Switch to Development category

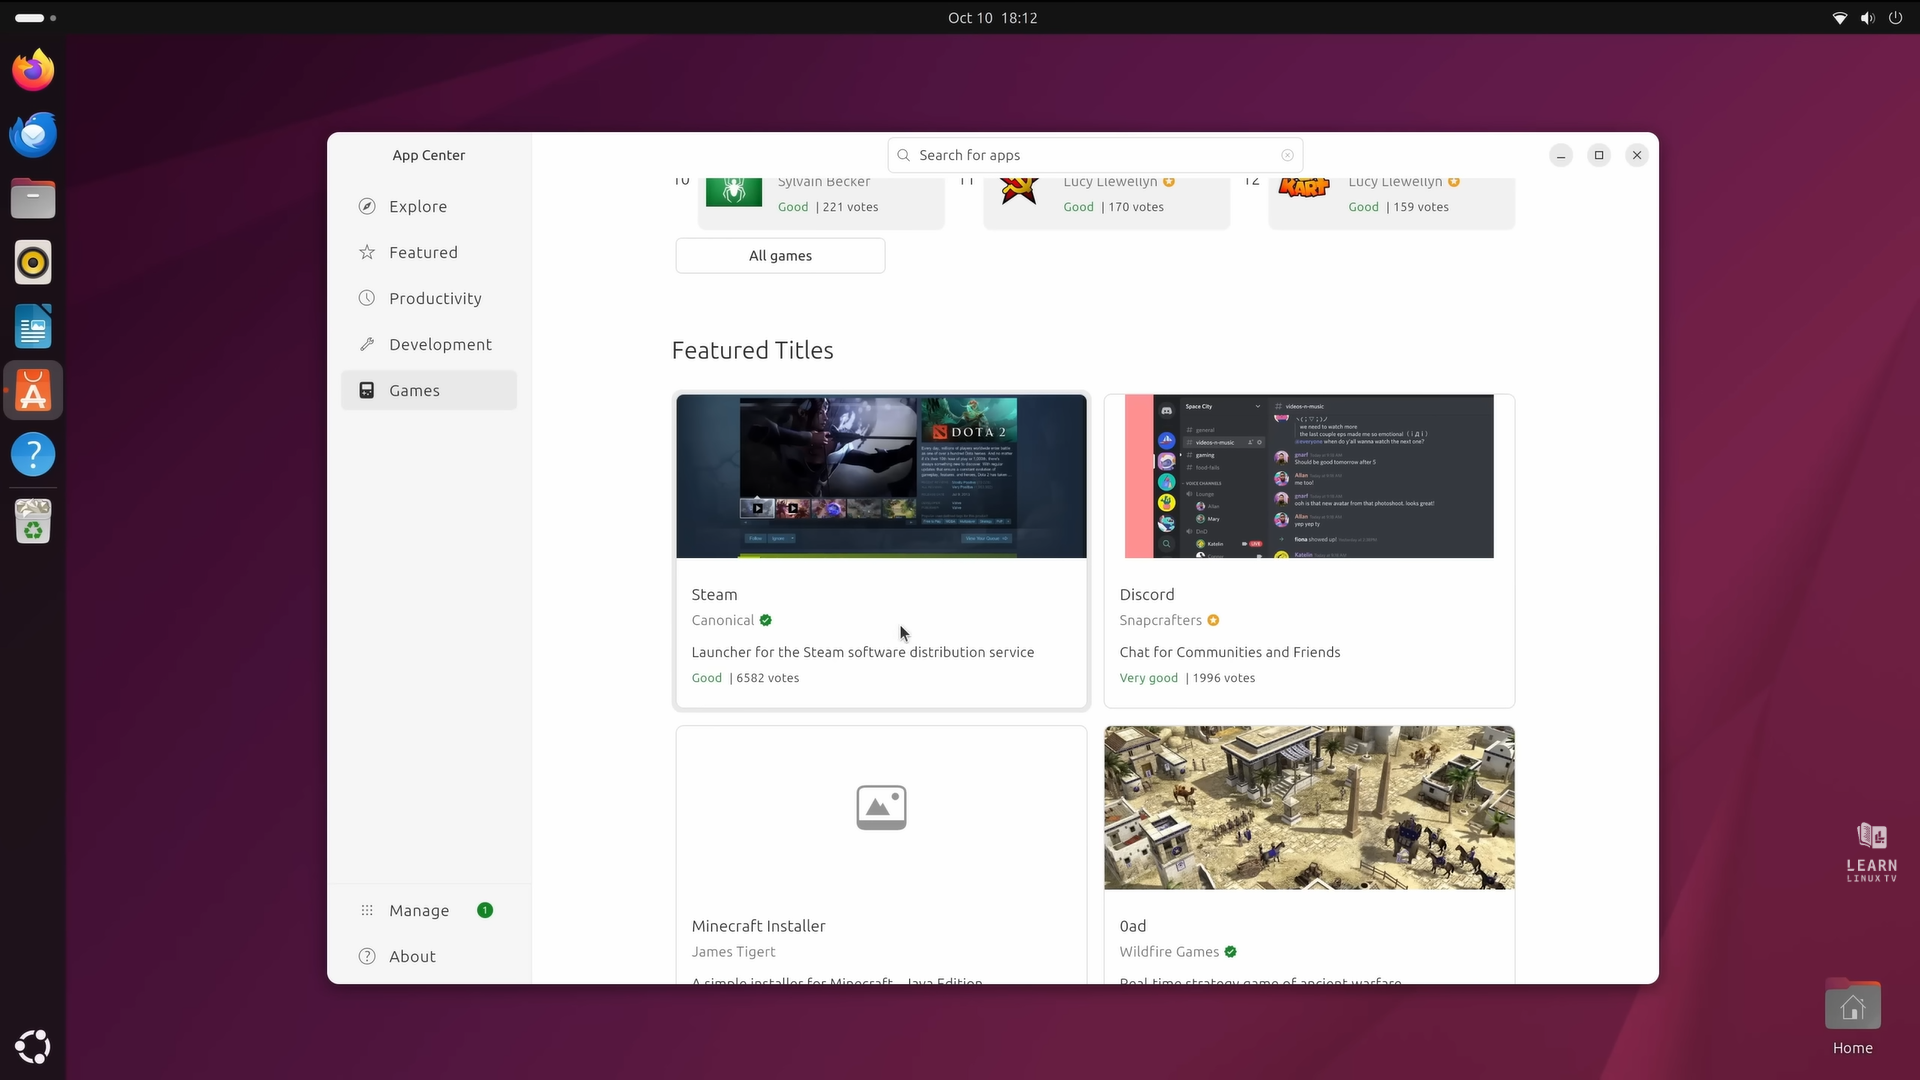click(x=429, y=344)
